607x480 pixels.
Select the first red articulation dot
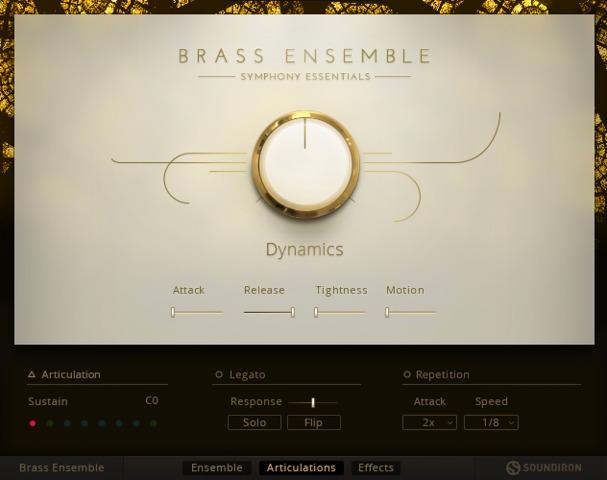(33, 423)
